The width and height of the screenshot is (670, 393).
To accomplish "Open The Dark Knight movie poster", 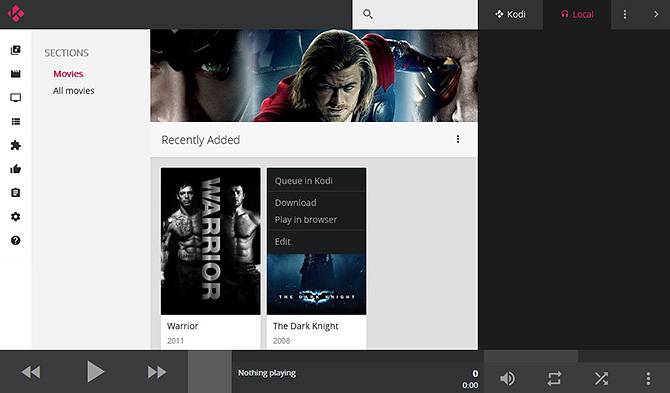I will pyautogui.click(x=317, y=284).
